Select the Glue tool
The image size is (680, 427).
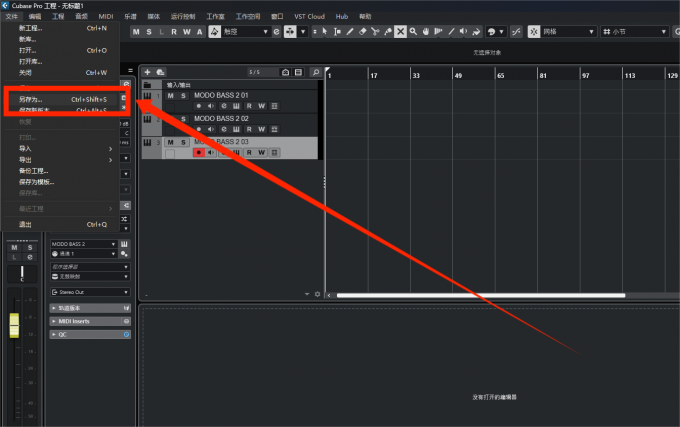(x=388, y=32)
